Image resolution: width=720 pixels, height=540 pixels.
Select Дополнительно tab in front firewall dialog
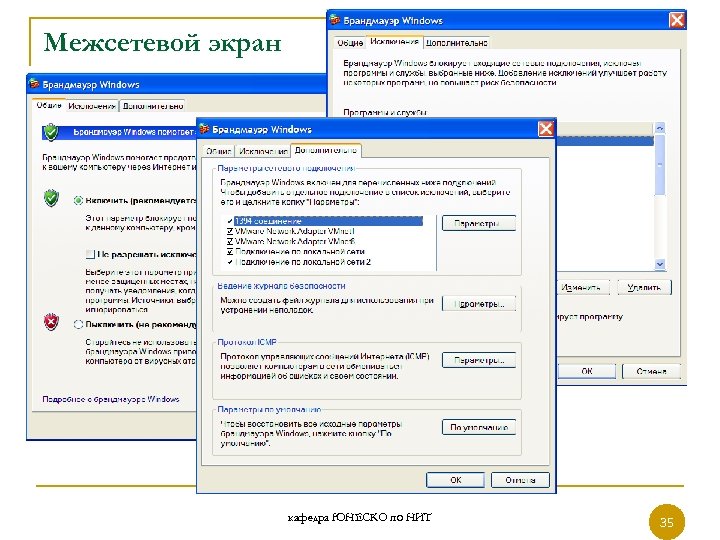[326, 150]
